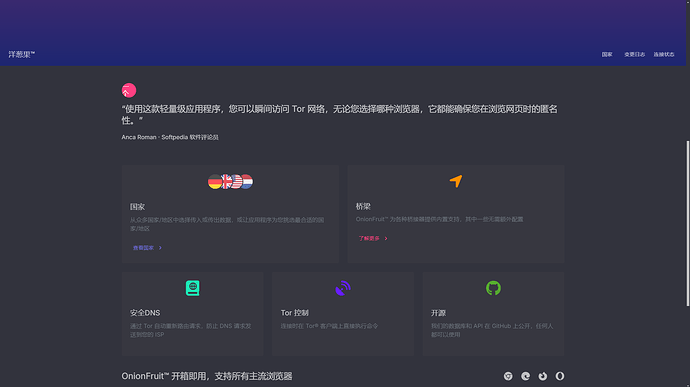Screen dimensions: 690x387
Task: Click the chevron next to 了解更多
Action: (386, 238)
